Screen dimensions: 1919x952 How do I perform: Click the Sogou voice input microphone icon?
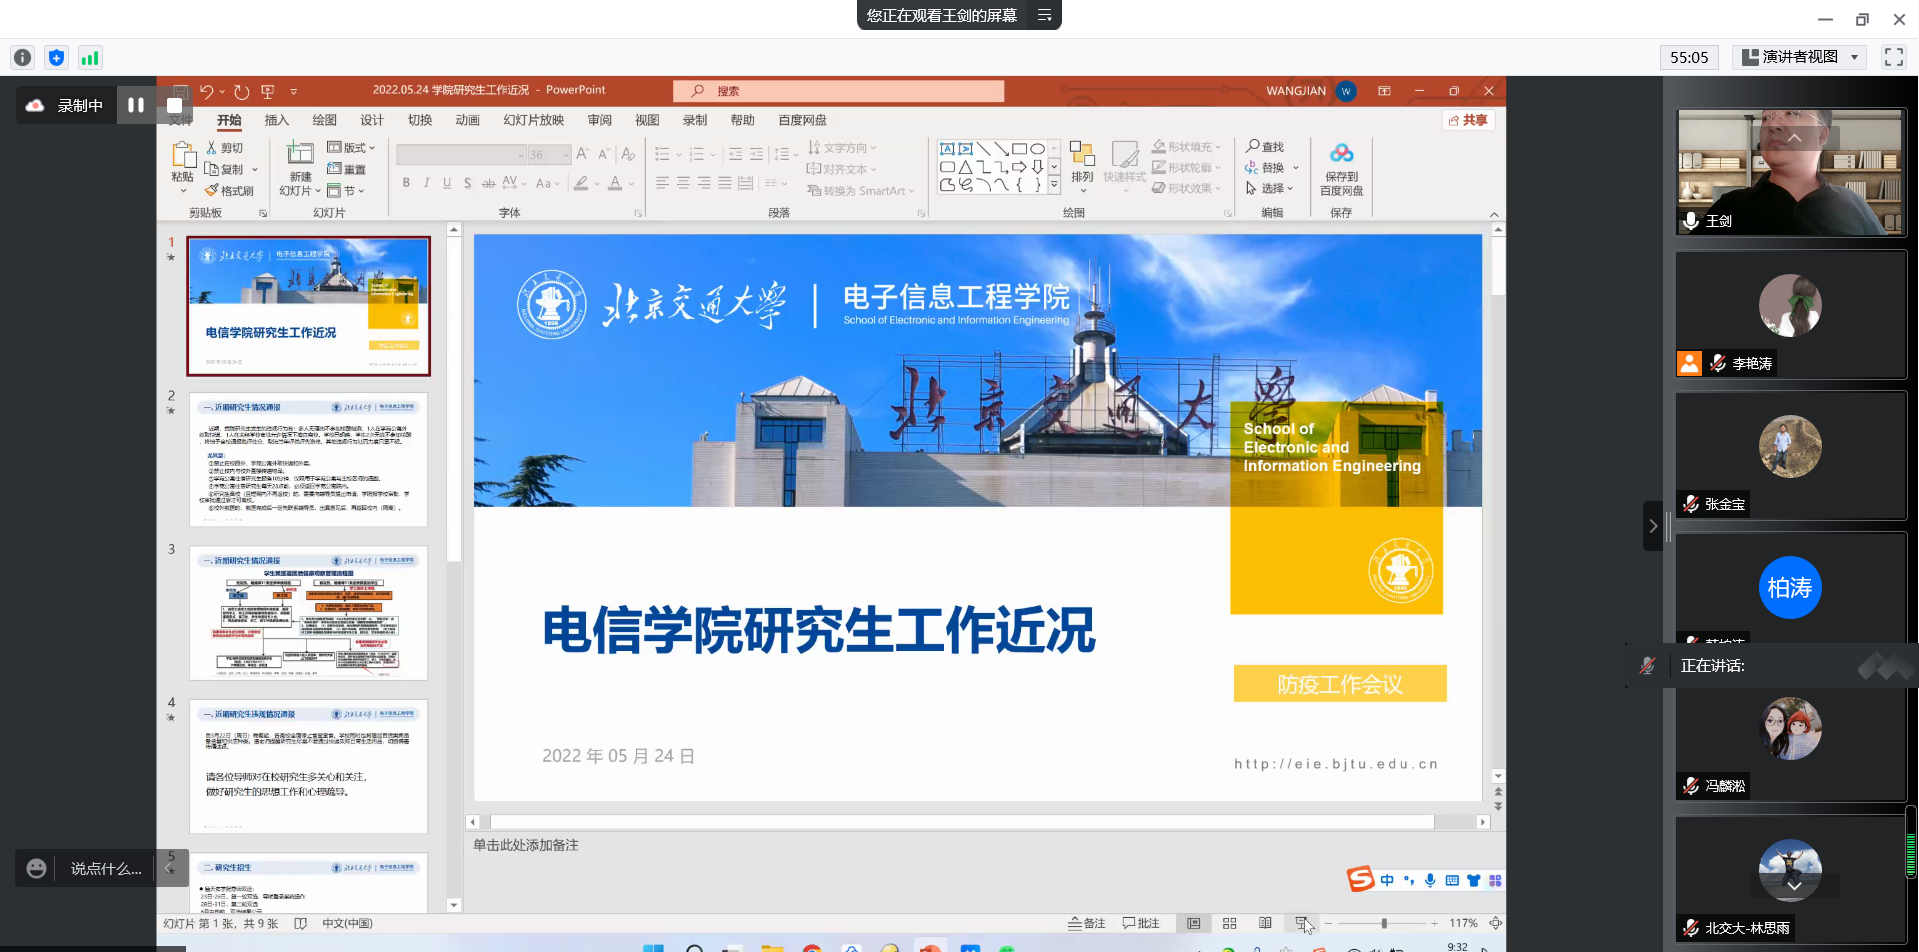[x=1430, y=880]
